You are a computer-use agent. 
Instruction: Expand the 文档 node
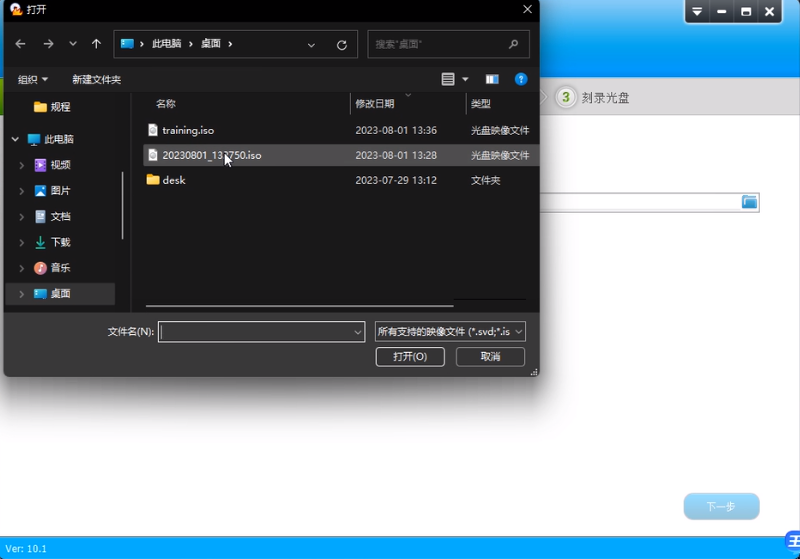[x=21, y=217]
